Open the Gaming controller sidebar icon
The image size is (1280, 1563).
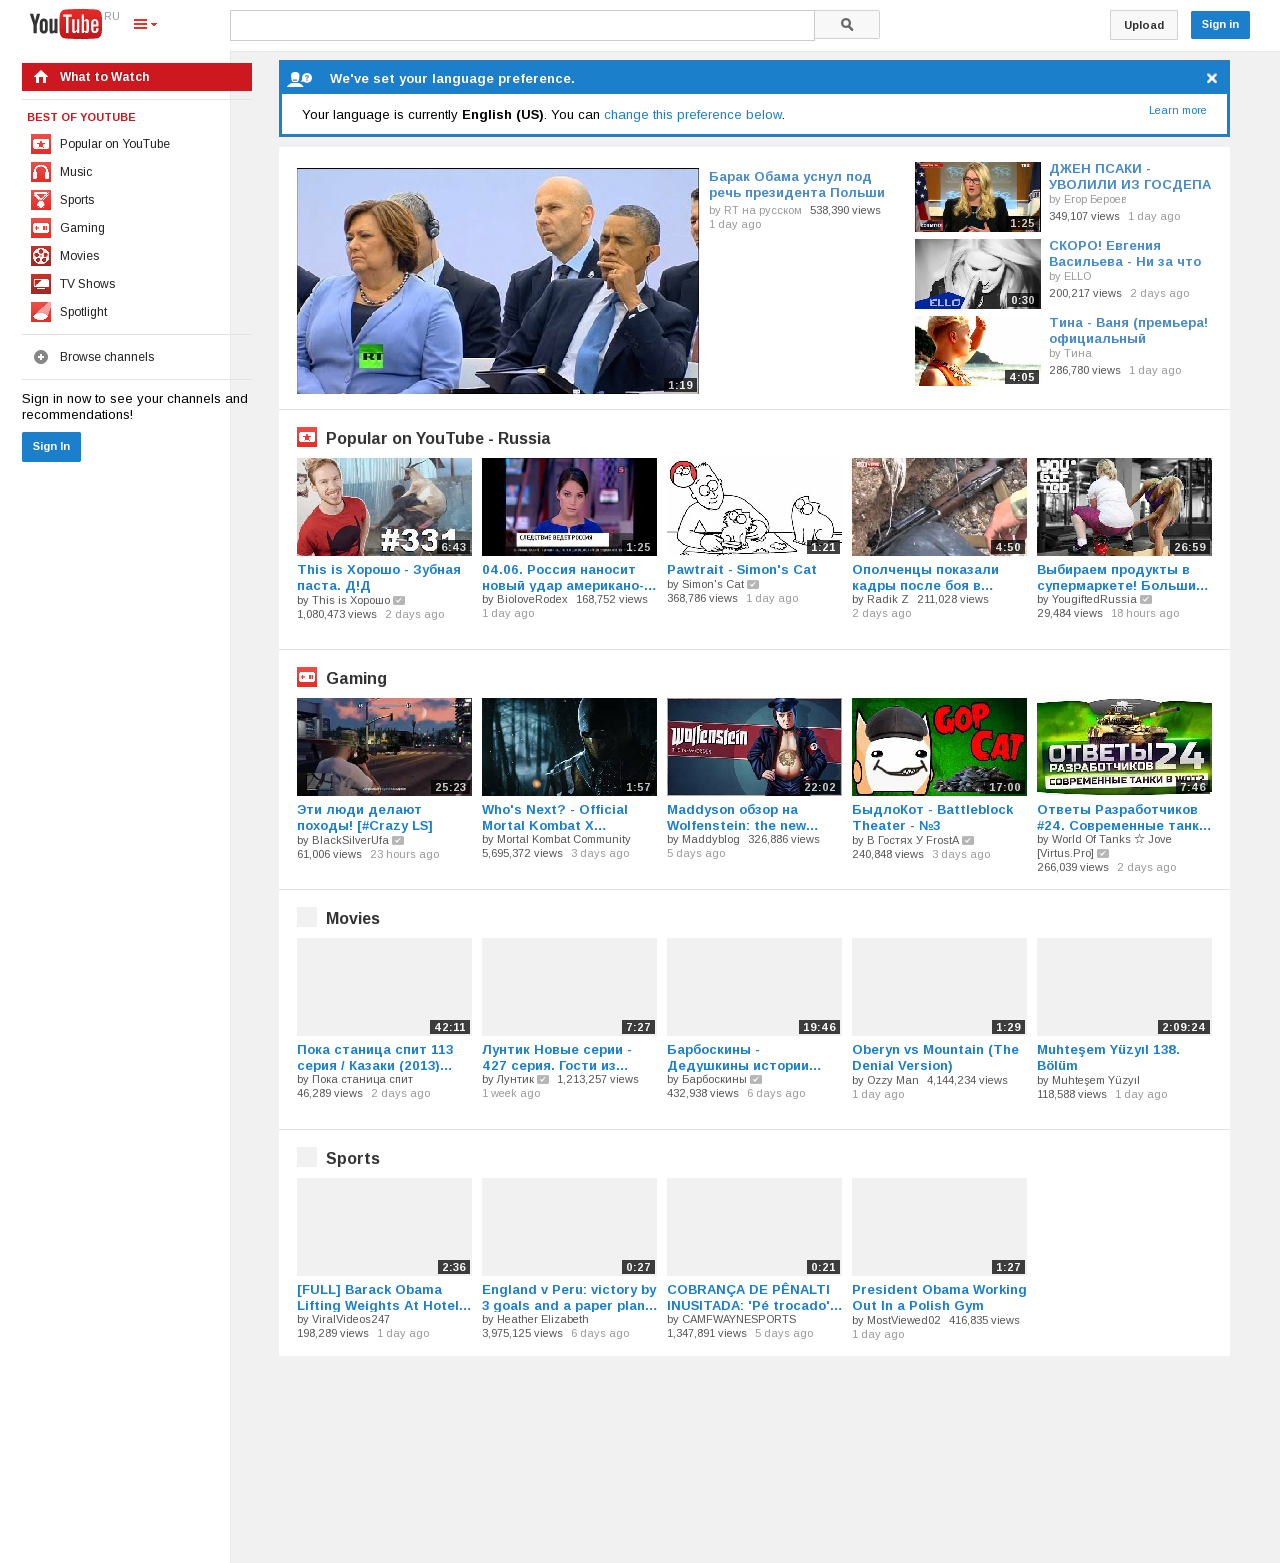(41, 228)
